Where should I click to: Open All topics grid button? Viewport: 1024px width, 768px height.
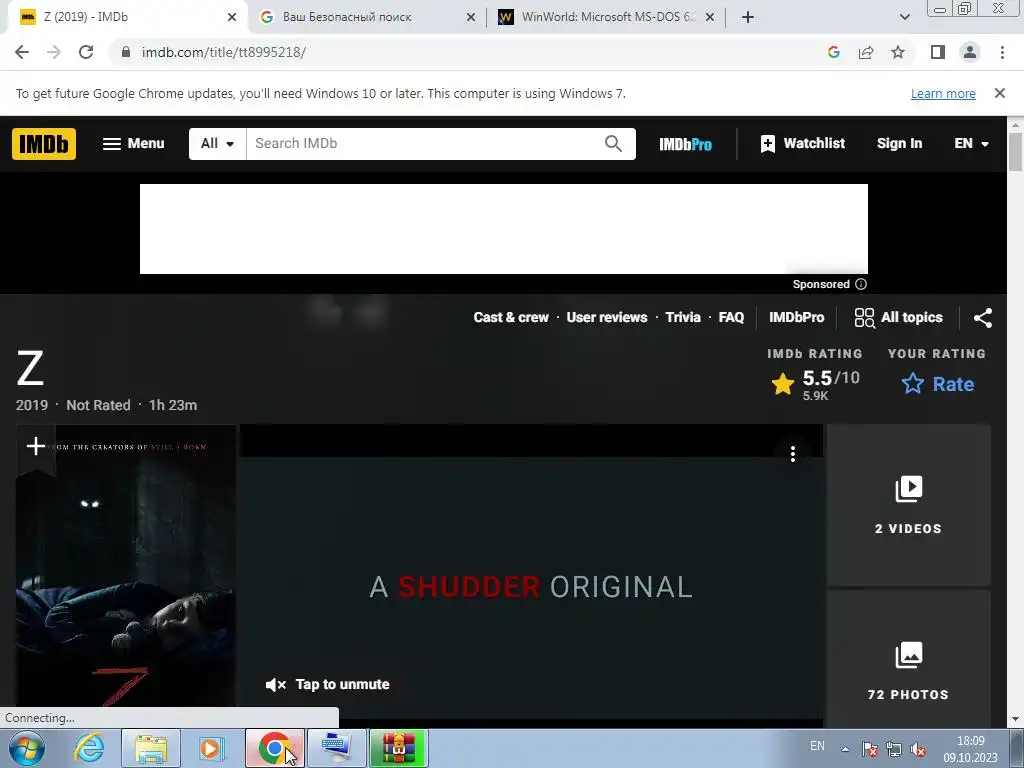coord(898,317)
